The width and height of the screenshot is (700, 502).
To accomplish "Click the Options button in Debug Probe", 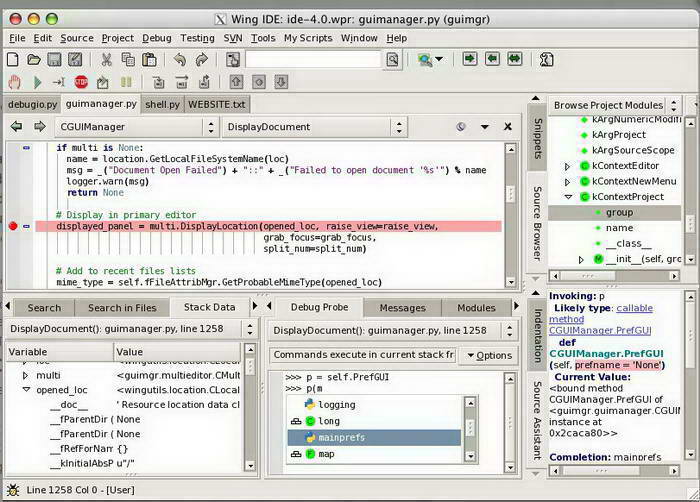I will click(490, 355).
